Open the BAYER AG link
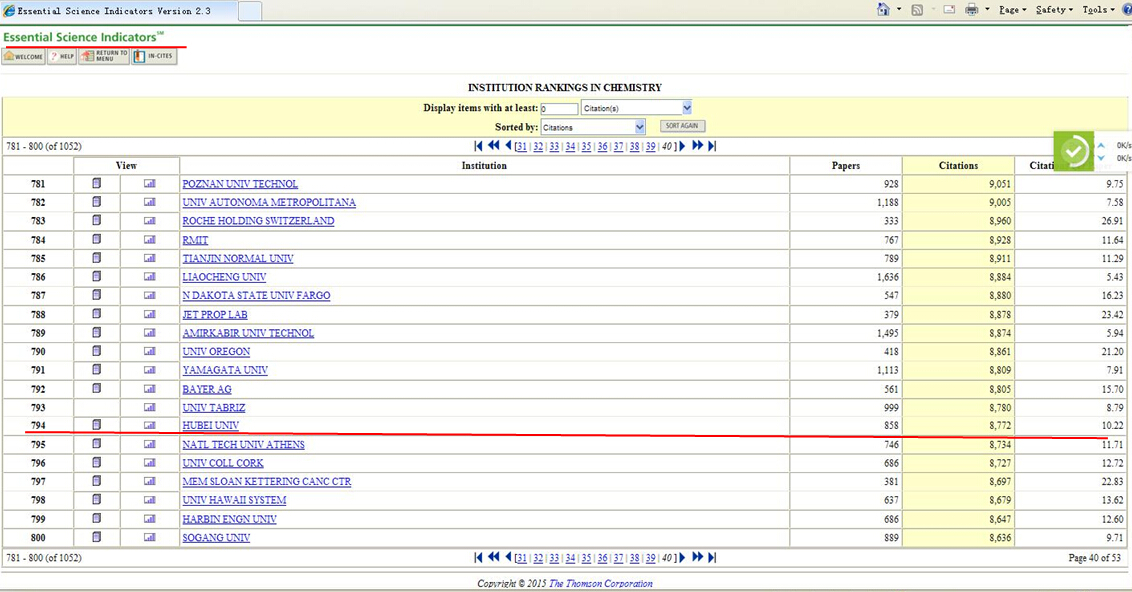1132x592 pixels. [x=206, y=389]
